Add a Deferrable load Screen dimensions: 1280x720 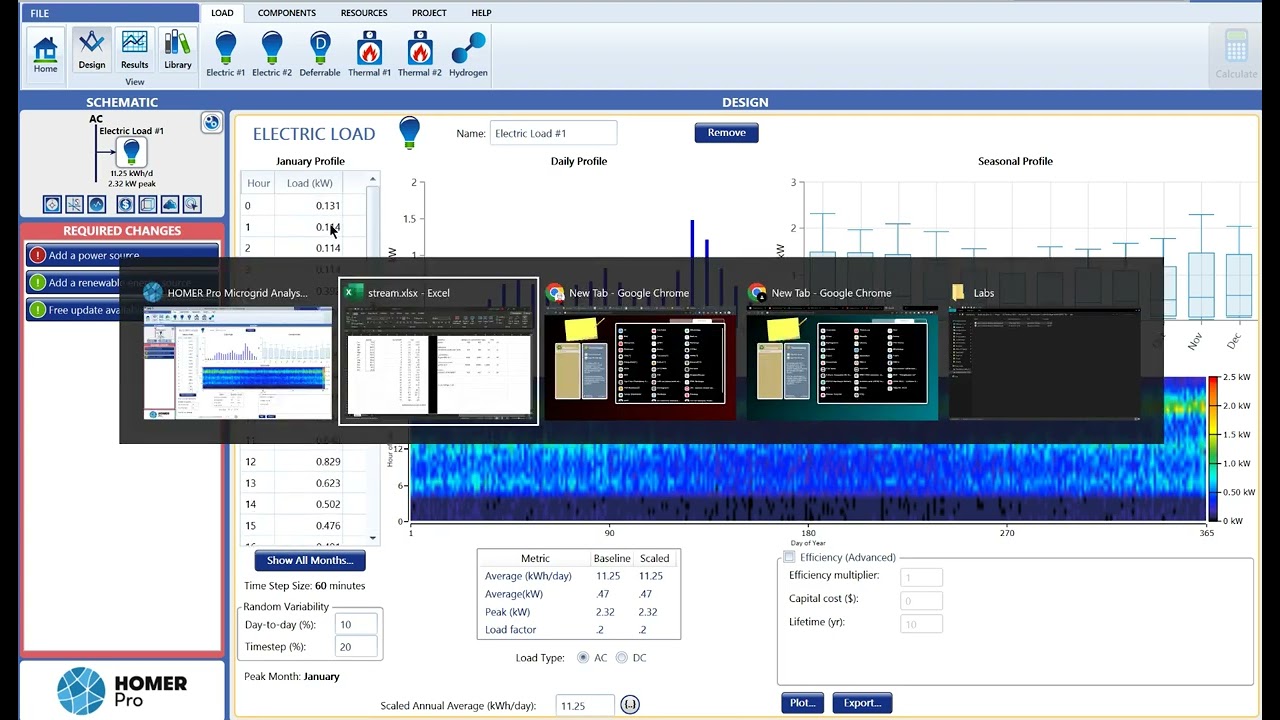pos(320,54)
